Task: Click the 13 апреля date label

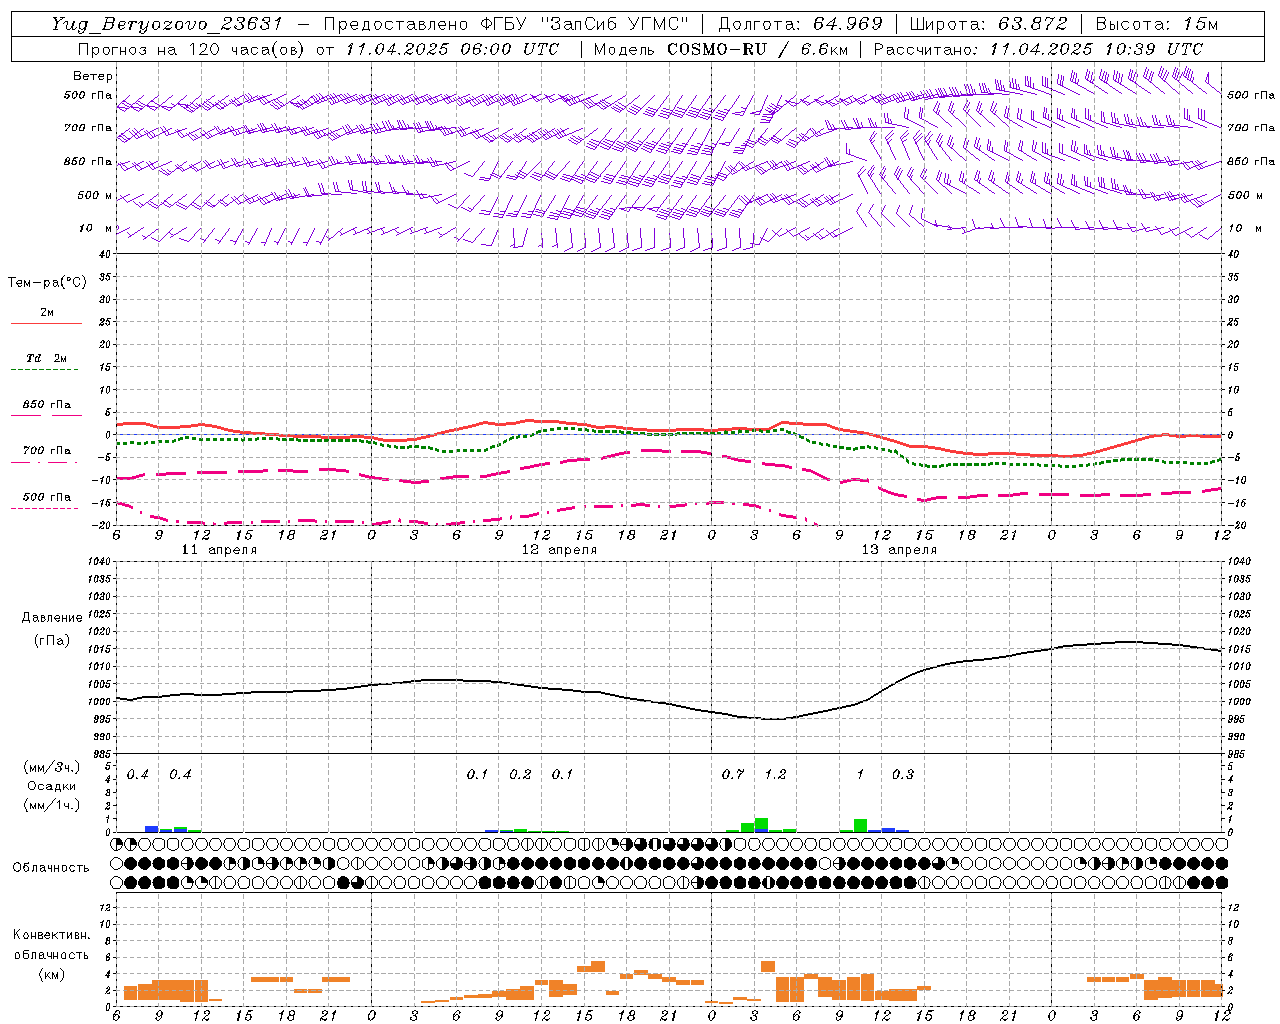Action: (x=899, y=550)
